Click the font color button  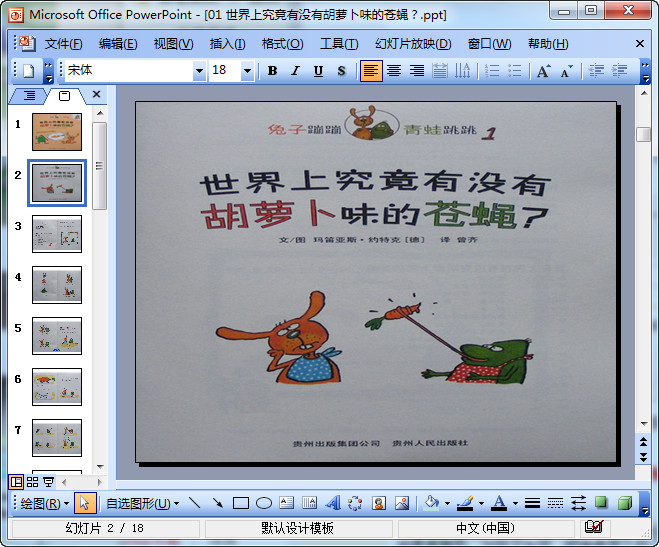tap(500, 503)
